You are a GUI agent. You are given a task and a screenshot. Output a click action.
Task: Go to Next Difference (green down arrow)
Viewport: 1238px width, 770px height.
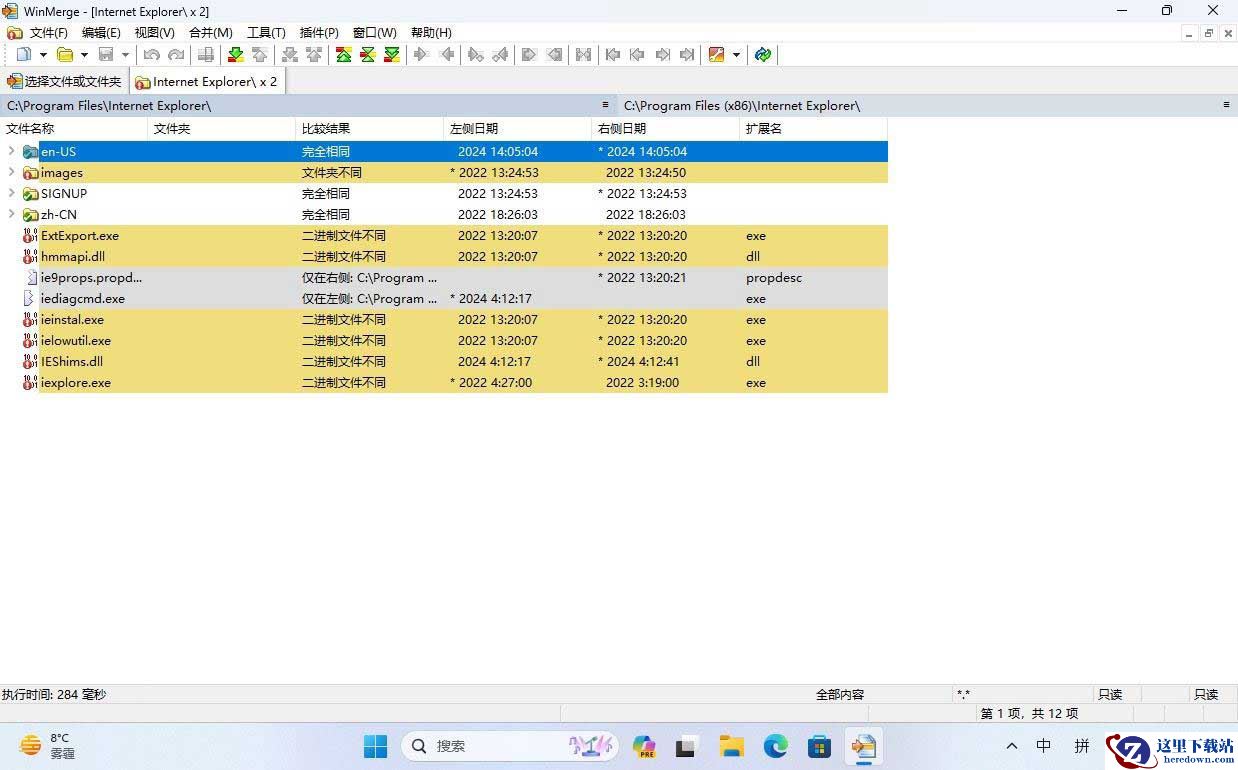236,55
